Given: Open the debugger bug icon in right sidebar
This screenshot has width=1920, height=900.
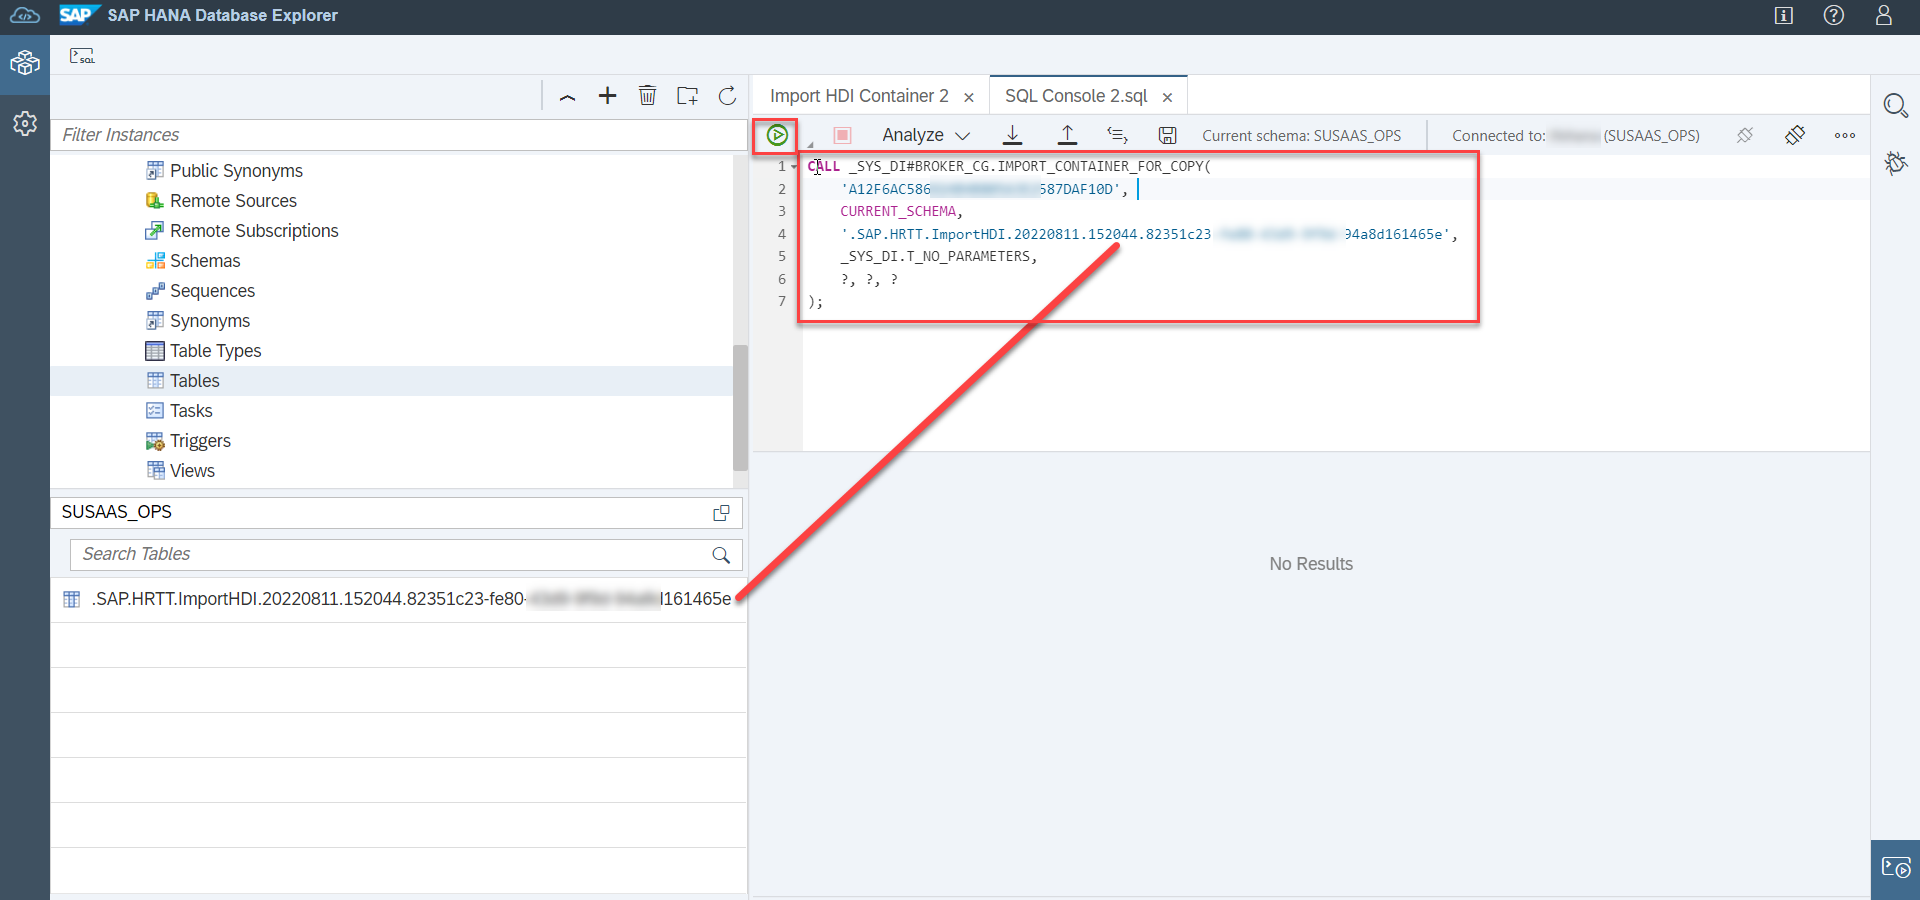Looking at the screenshot, I should [1895, 162].
